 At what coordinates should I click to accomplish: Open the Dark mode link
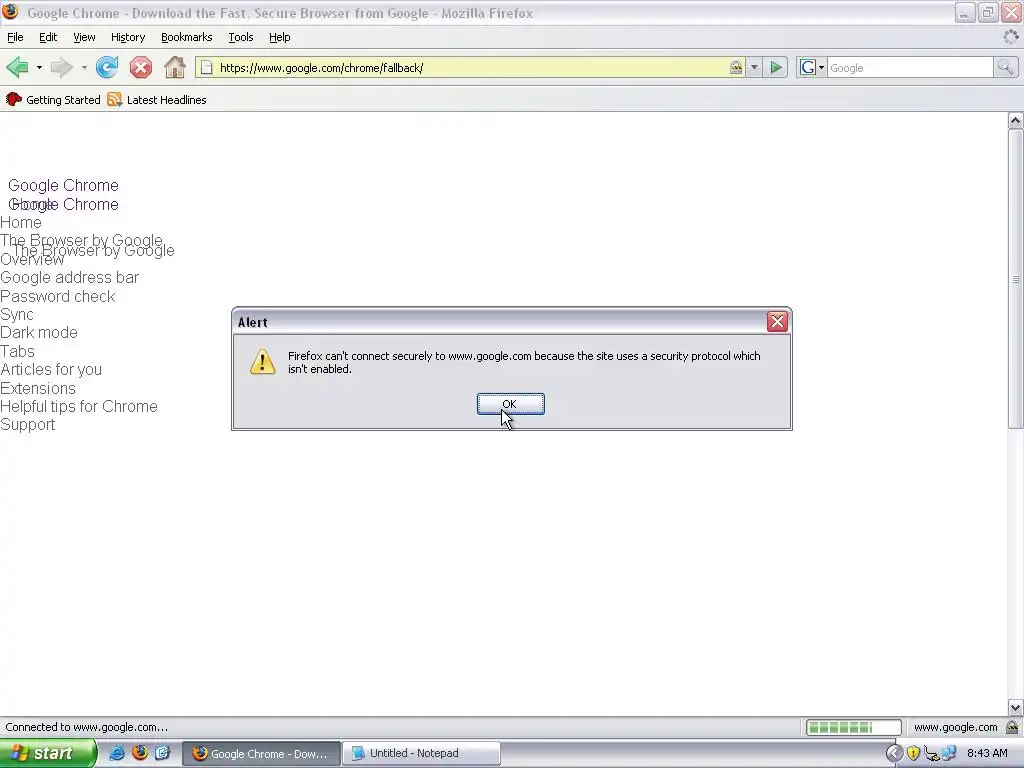click(x=39, y=332)
